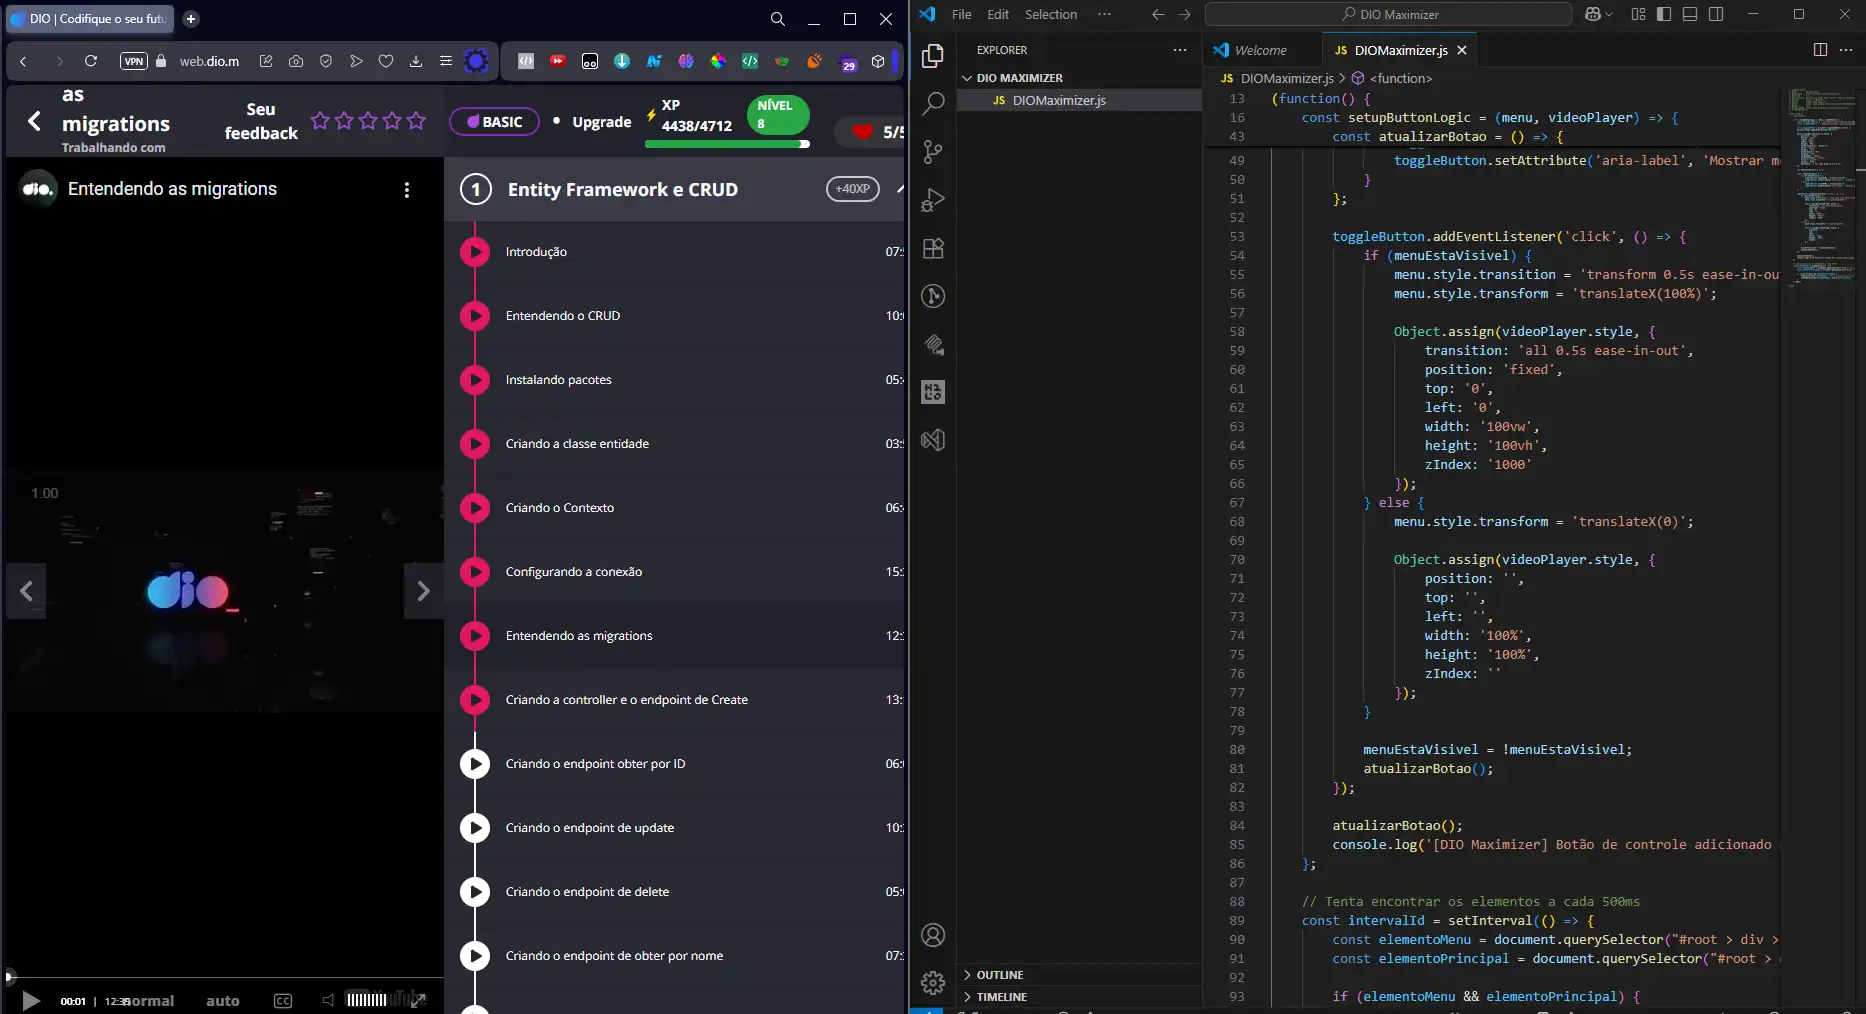Select DIOMaximizer.js in Explorer
The height and width of the screenshot is (1014, 1866).
click(x=1078, y=100)
